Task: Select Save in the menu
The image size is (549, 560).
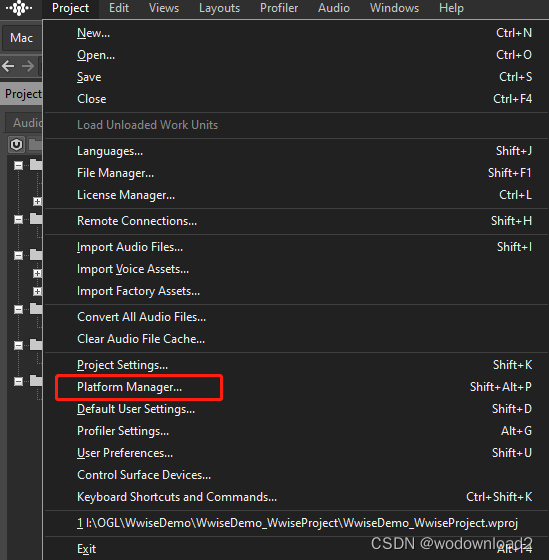Action: tap(296, 77)
